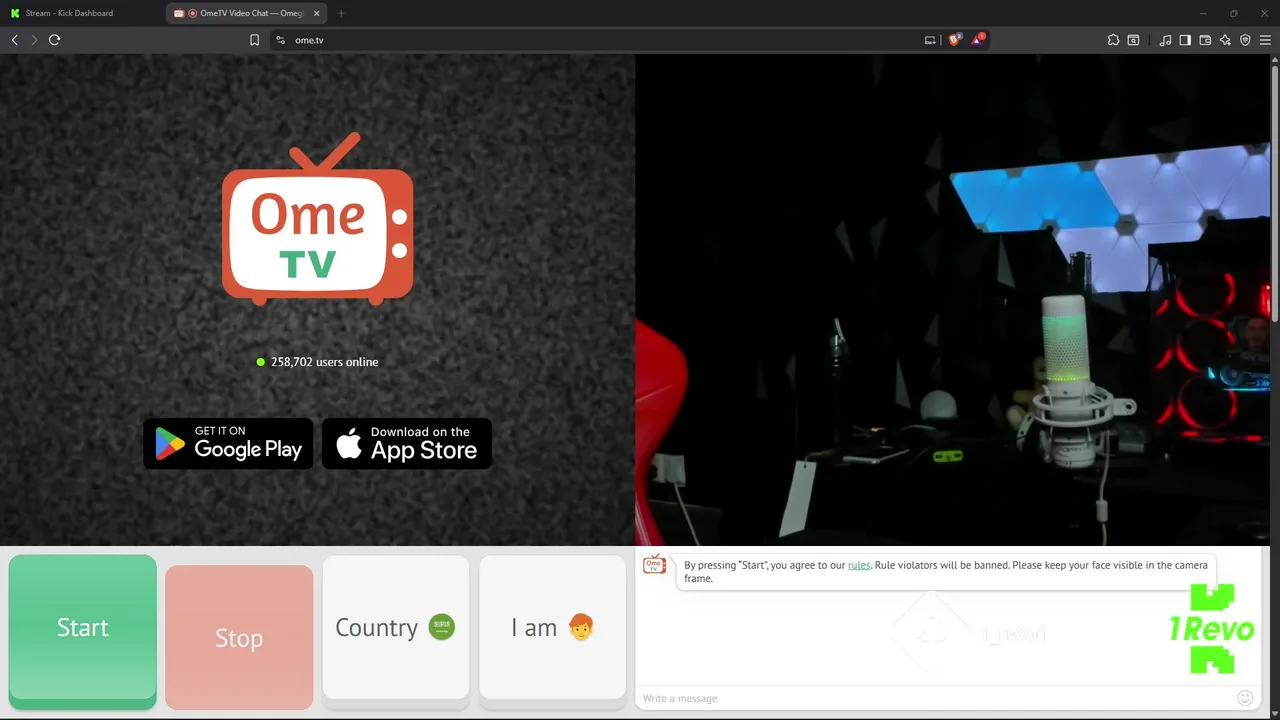Open Download on the App Store badge
The image size is (1280, 720).
tap(407, 443)
